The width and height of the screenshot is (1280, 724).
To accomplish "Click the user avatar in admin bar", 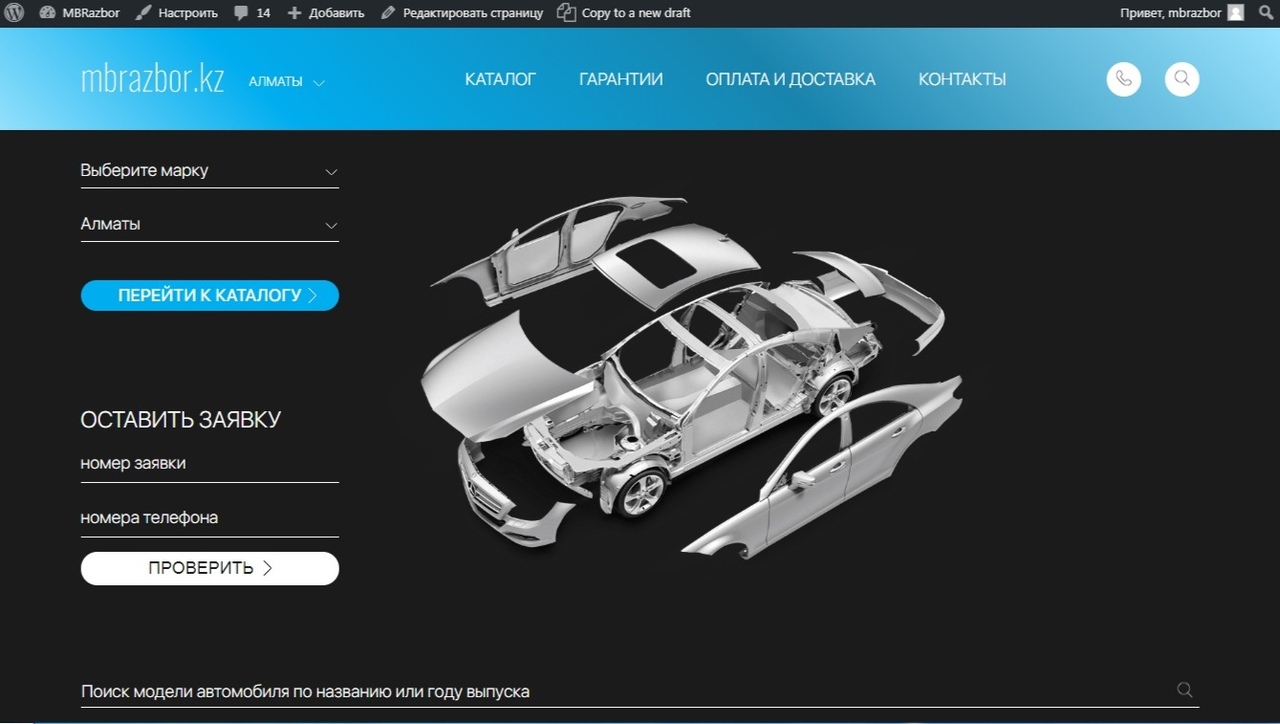I will (x=1236, y=13).
